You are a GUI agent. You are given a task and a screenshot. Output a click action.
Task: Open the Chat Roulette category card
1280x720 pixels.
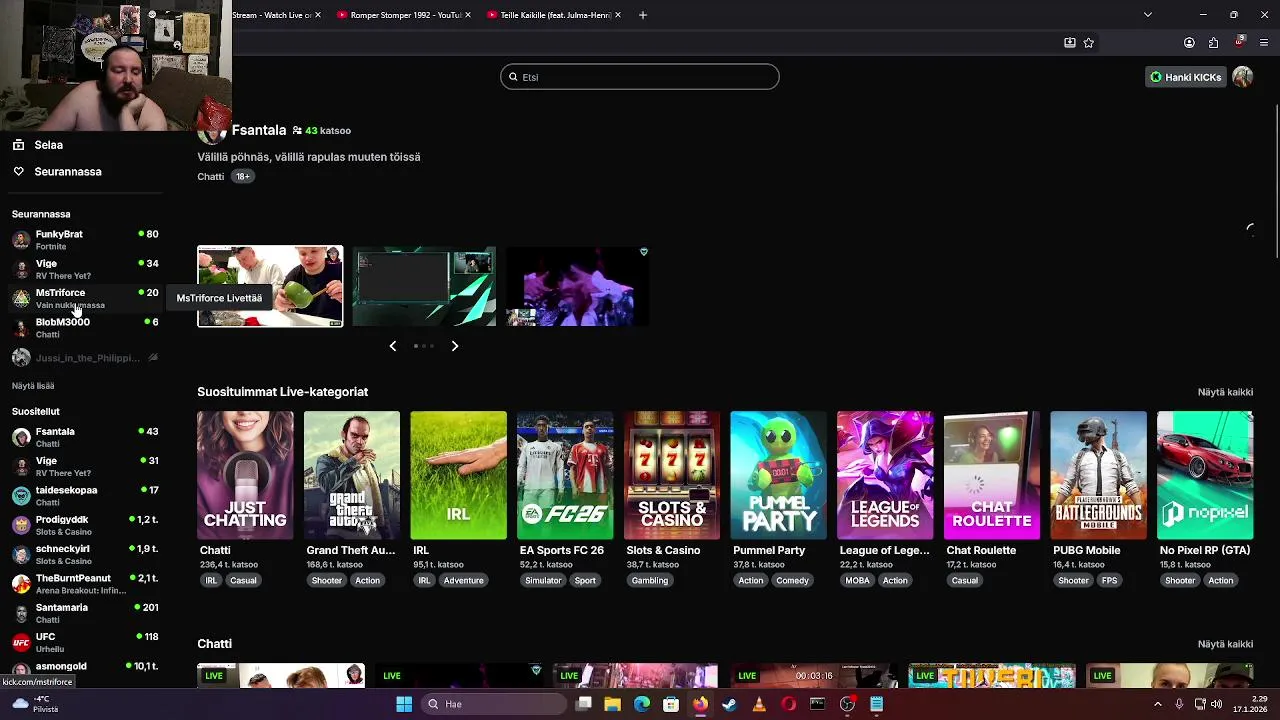click(x=992, y=475)
